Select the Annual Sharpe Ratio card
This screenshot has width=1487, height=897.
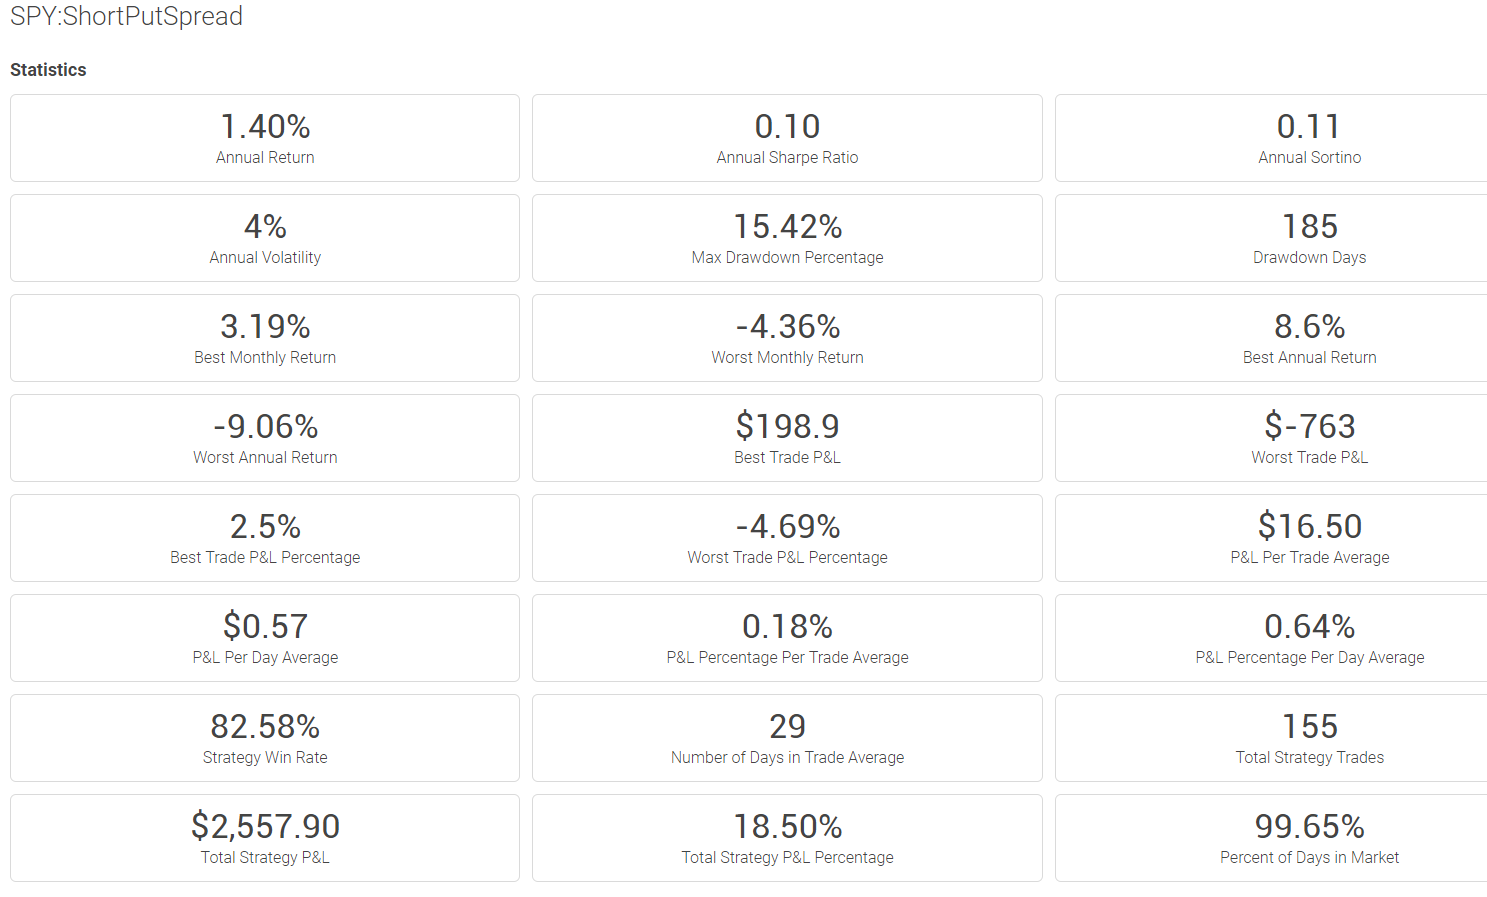click(787, 138)
